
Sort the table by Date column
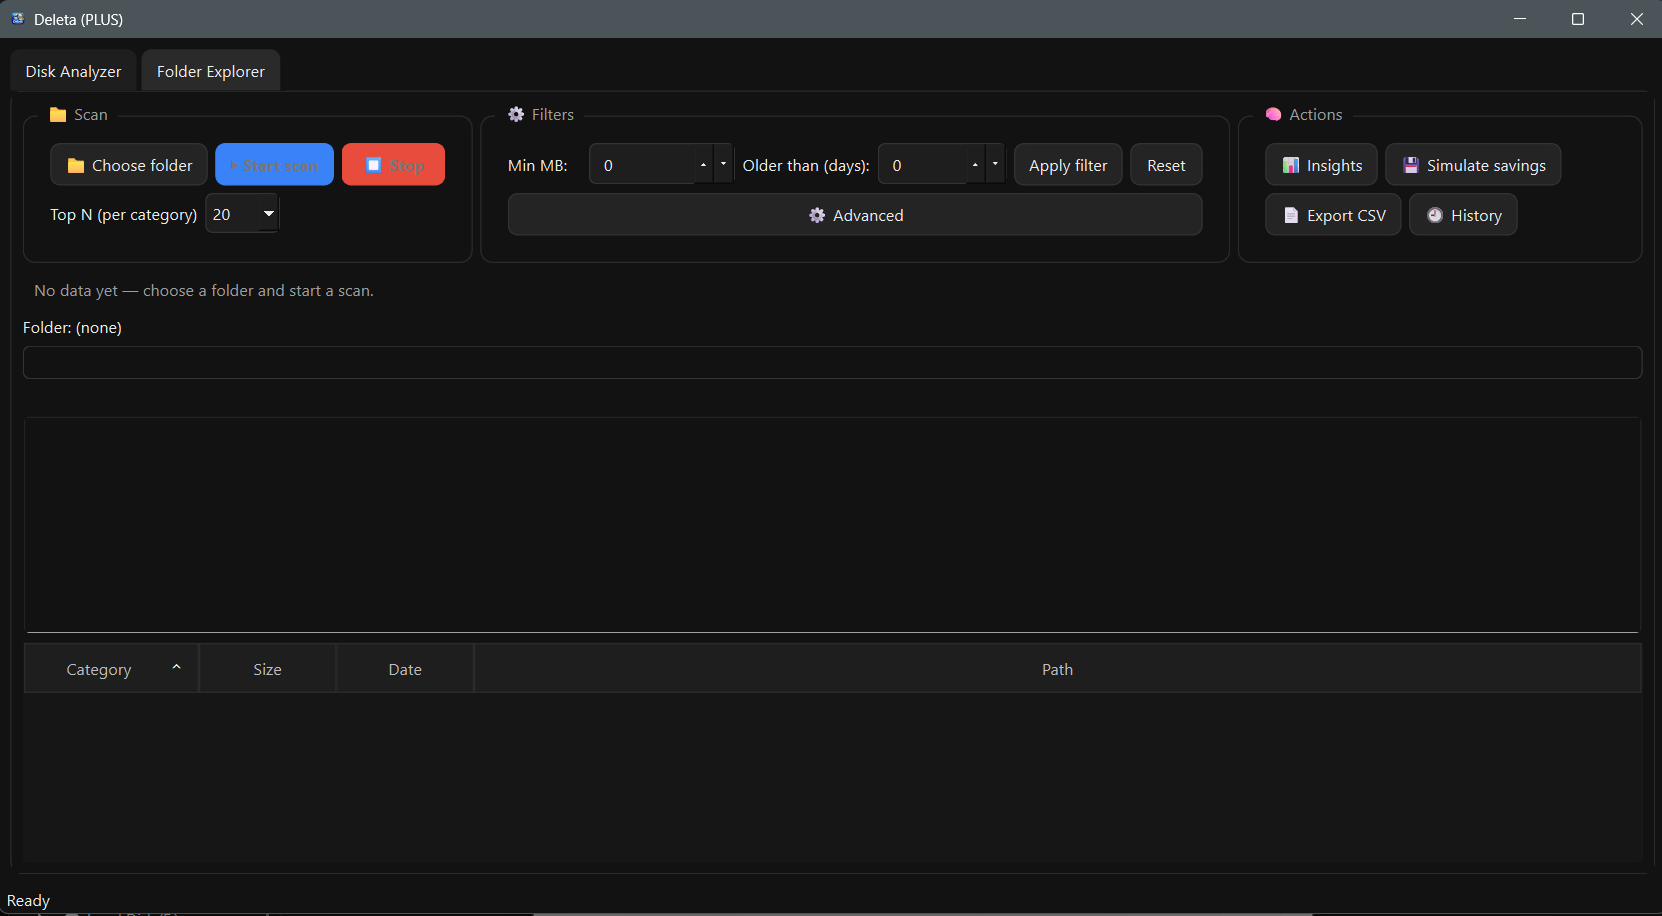(x=405, y=669)
